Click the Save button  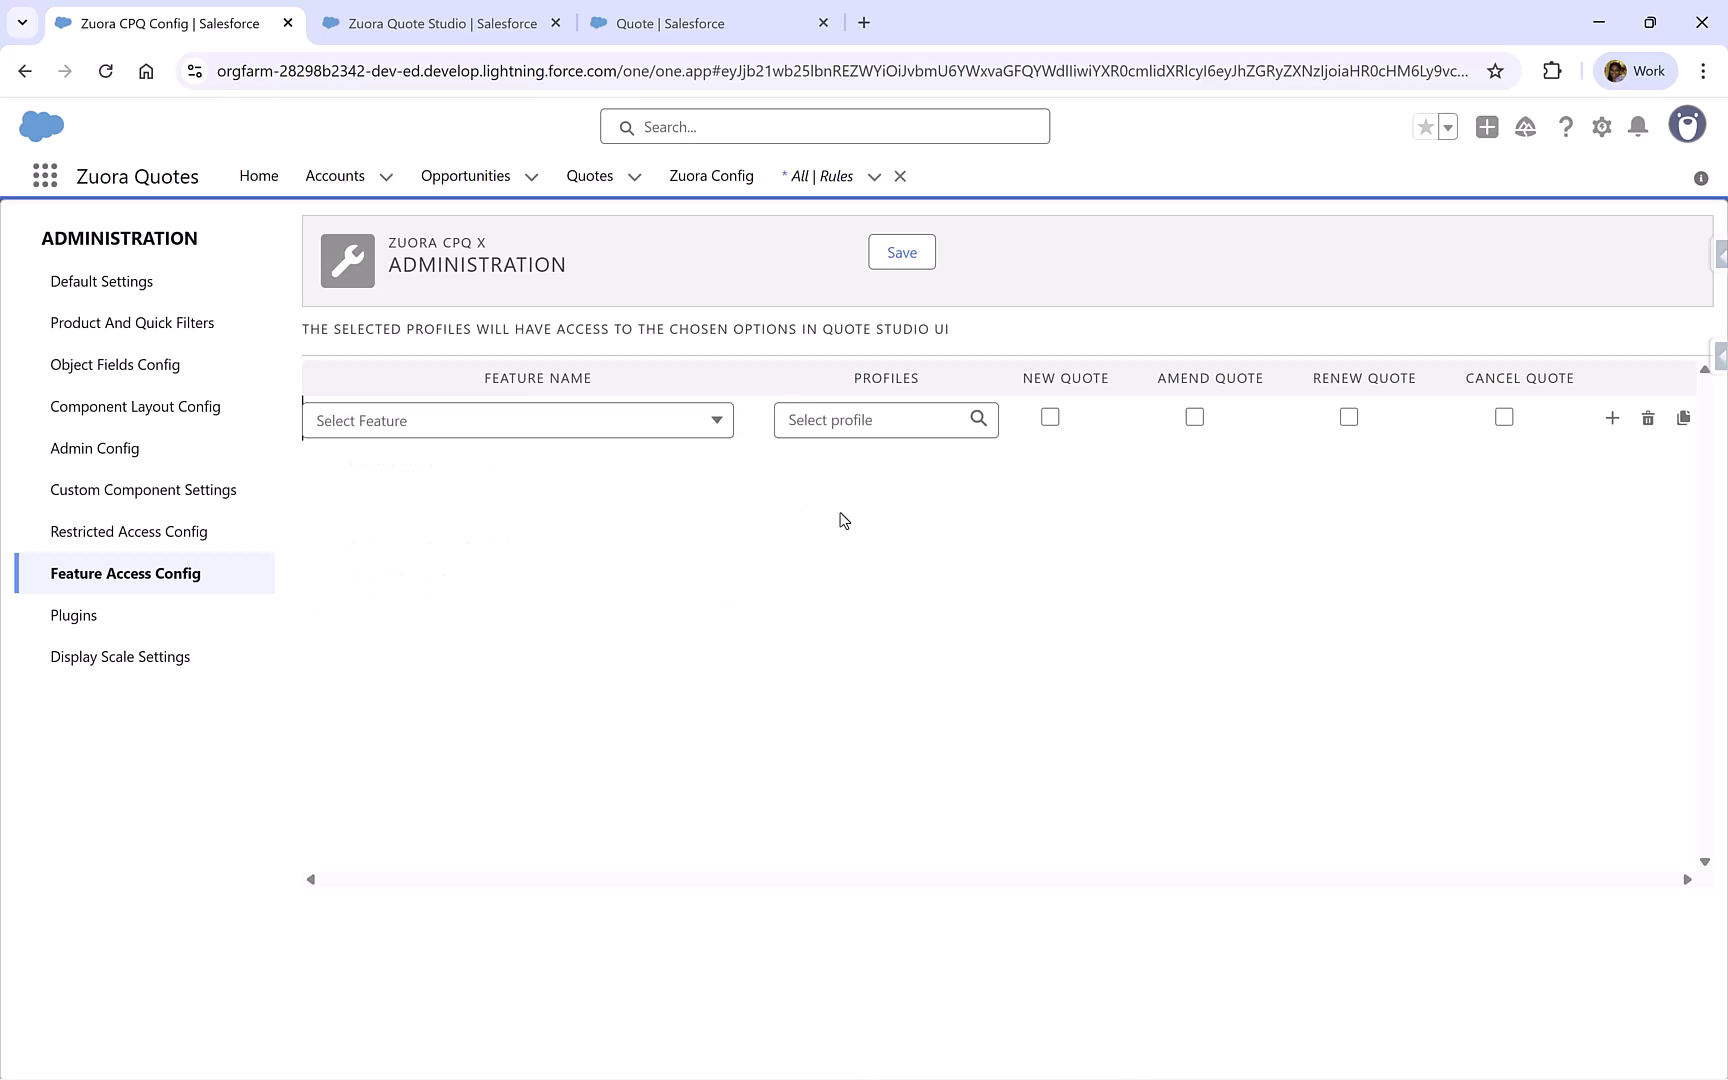[901, 251]
